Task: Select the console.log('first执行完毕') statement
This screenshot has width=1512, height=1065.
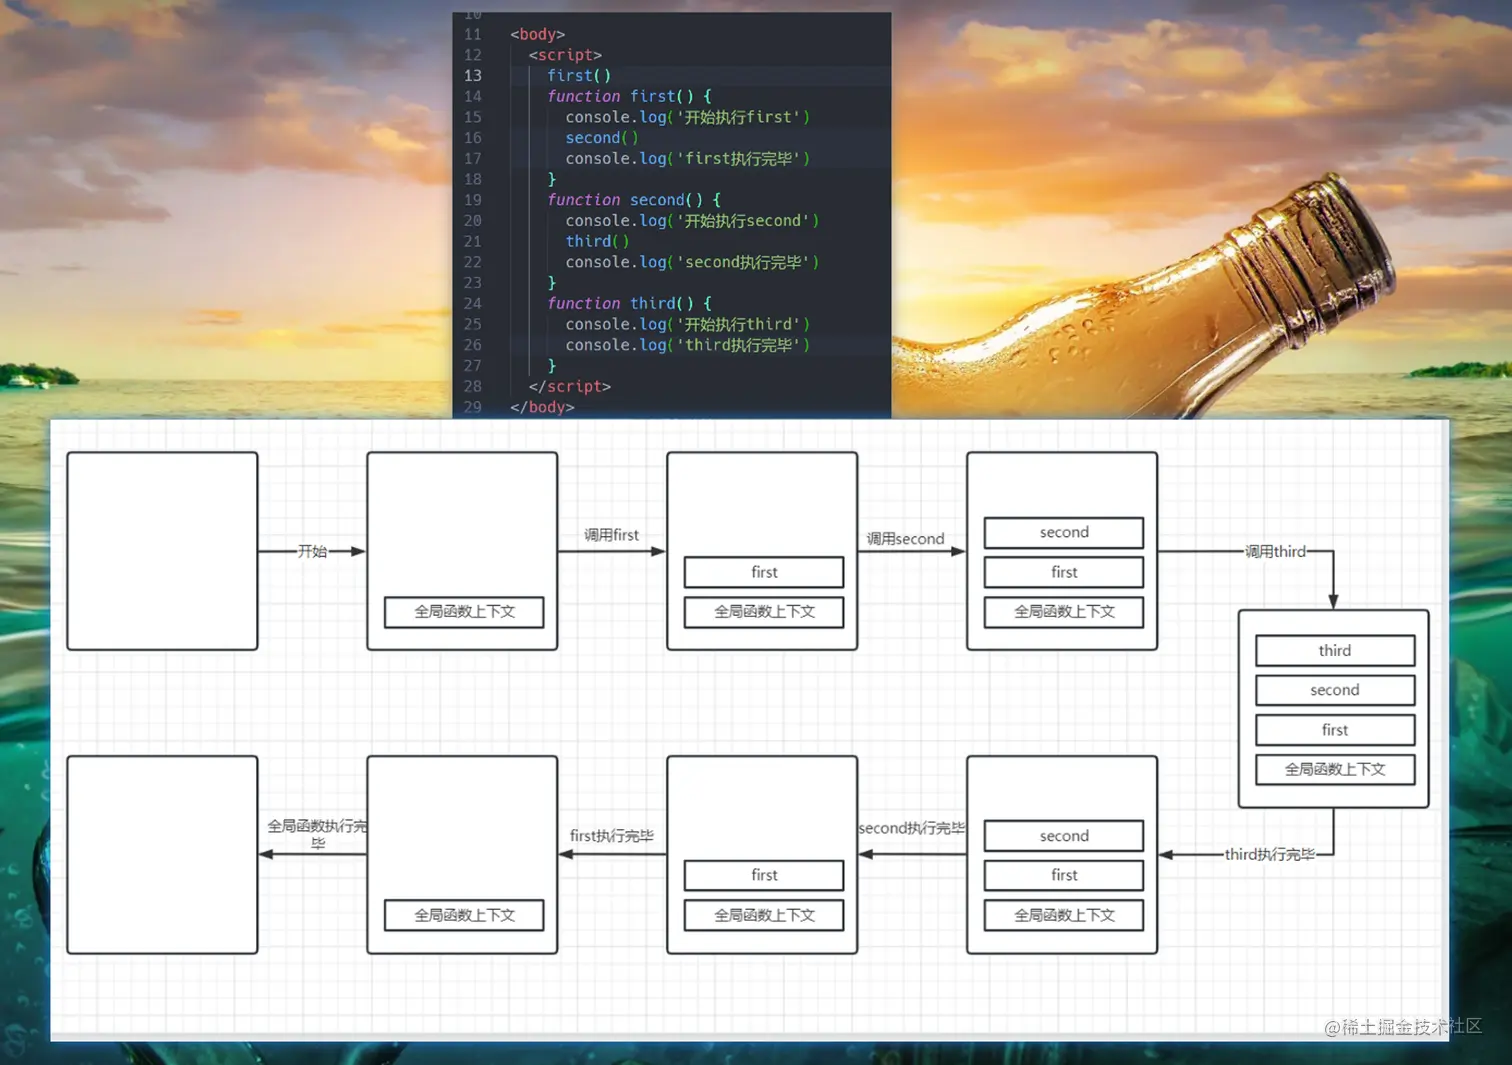Action: pyautogui.click(x=687, y=159)
